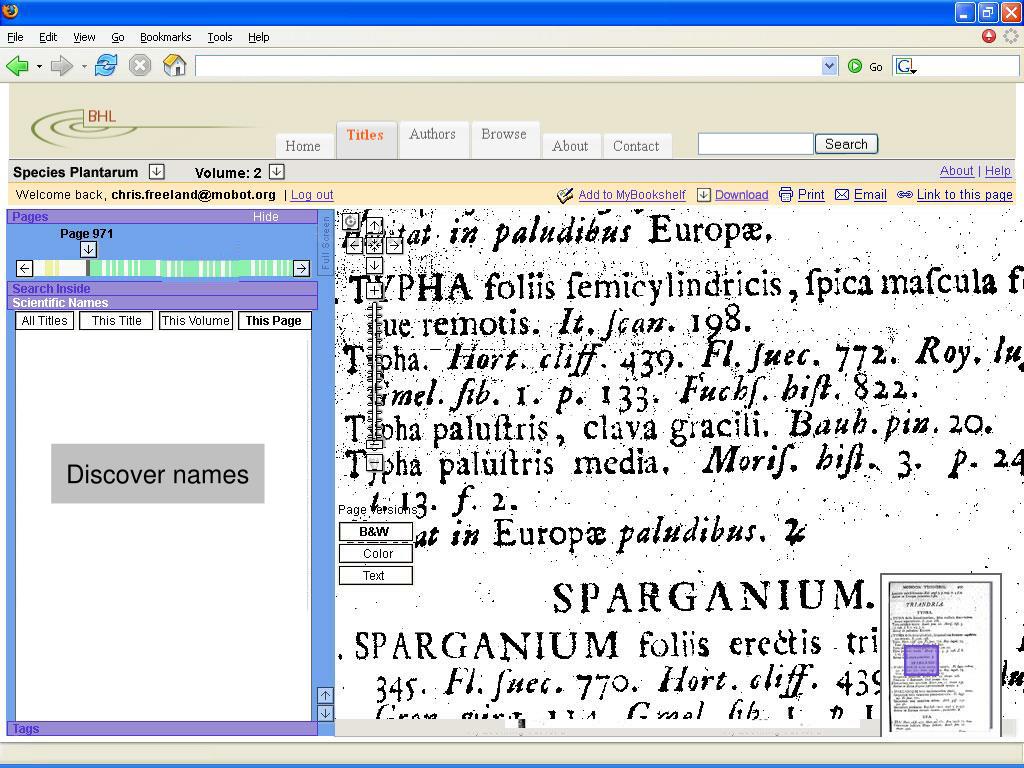
Task: Reload the page with the refresh icon
Action: click(106, 65)
